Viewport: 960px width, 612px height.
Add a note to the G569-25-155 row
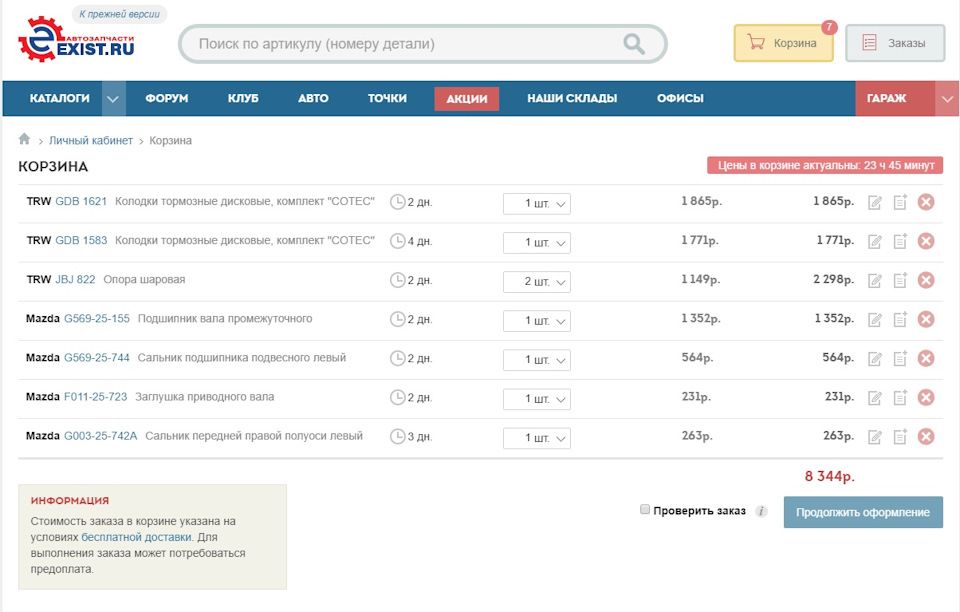point(900,319)
